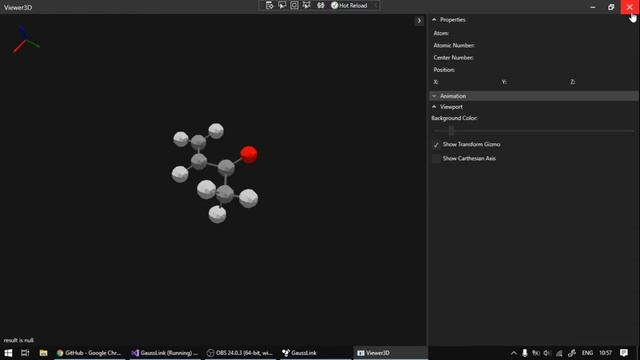The width and height of the screenshot is (640, 360).
Task: Click the ENG language indicator
Action: click(x=587, y=353)
